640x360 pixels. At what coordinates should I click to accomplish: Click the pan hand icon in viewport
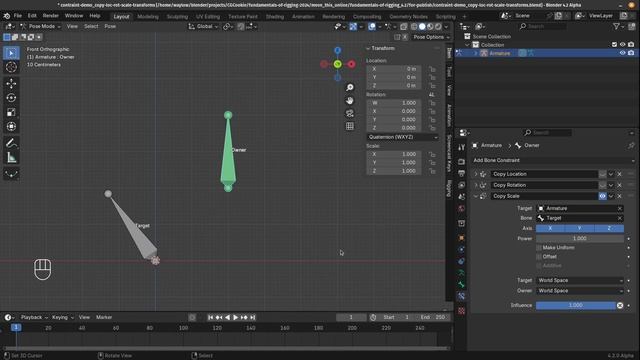tap(350, 100)
